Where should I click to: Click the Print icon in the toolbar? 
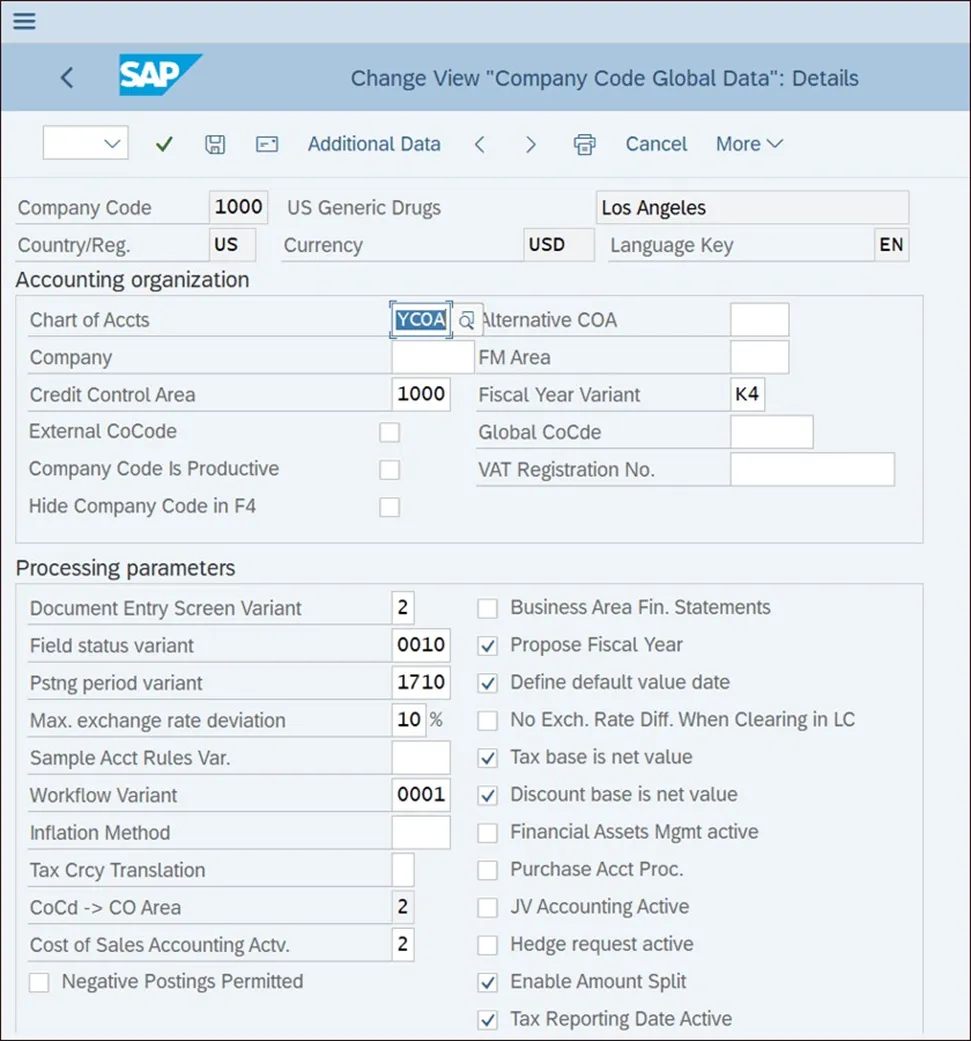[x=585, y=144]
